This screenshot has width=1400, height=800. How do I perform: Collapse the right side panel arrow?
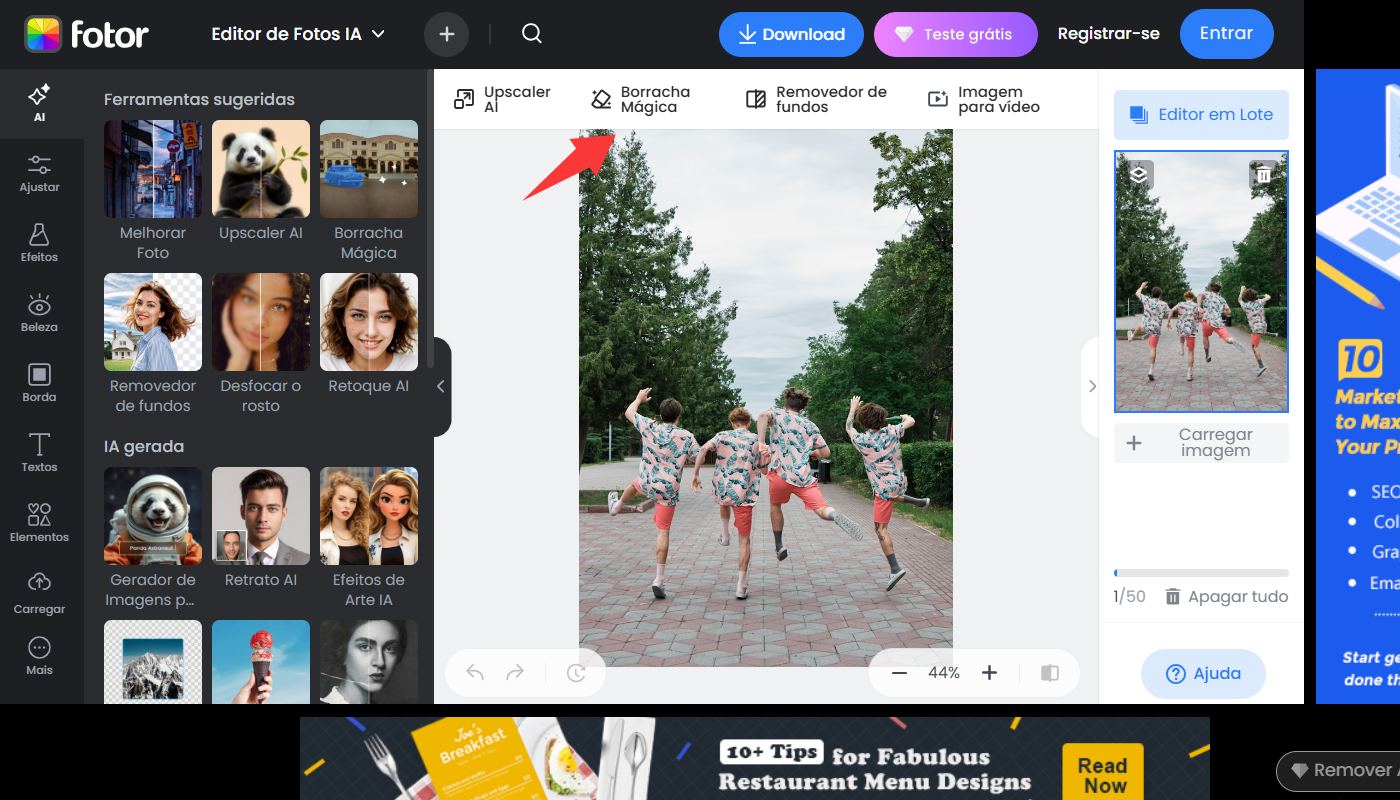pos(1092,387)
